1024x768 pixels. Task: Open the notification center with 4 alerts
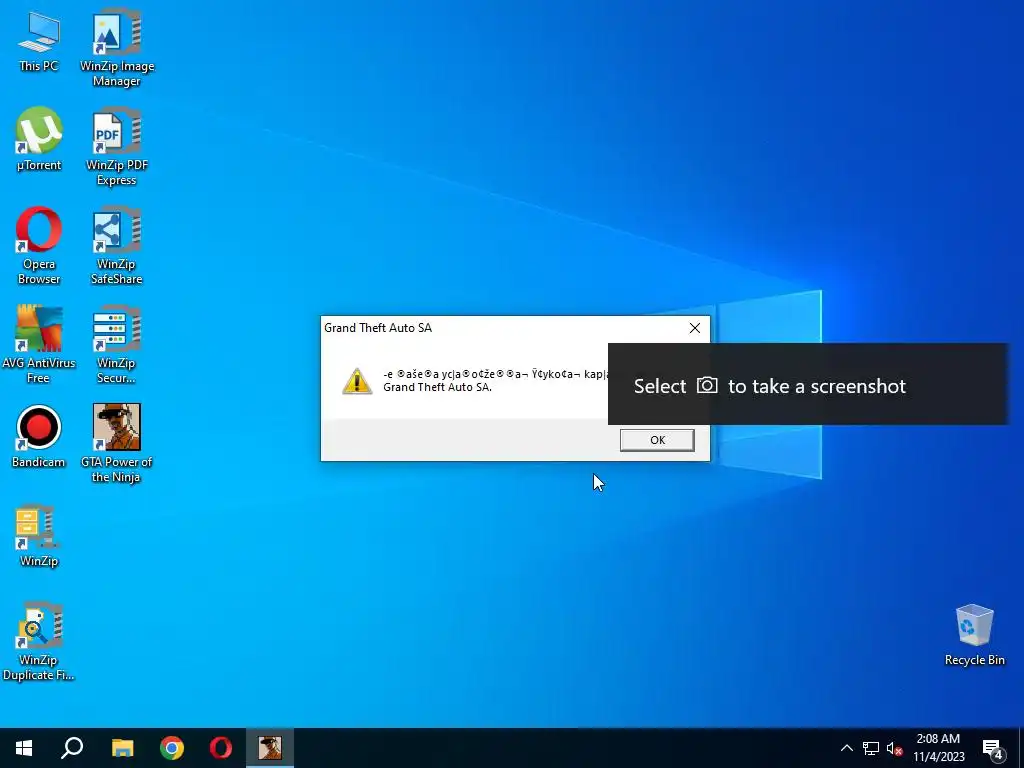993,749
